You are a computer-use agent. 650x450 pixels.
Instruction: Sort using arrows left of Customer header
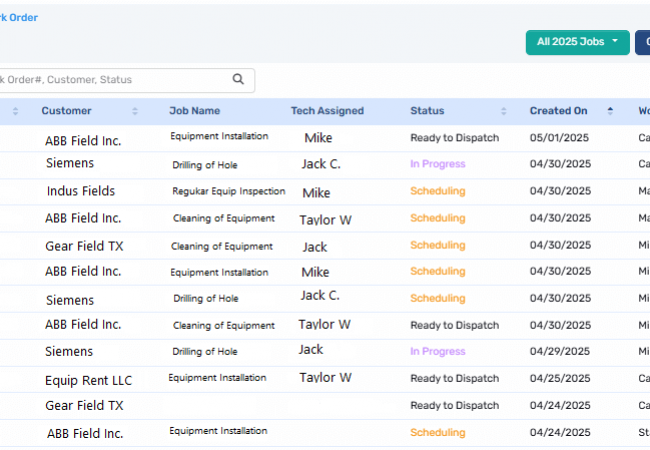pos(15,111)
